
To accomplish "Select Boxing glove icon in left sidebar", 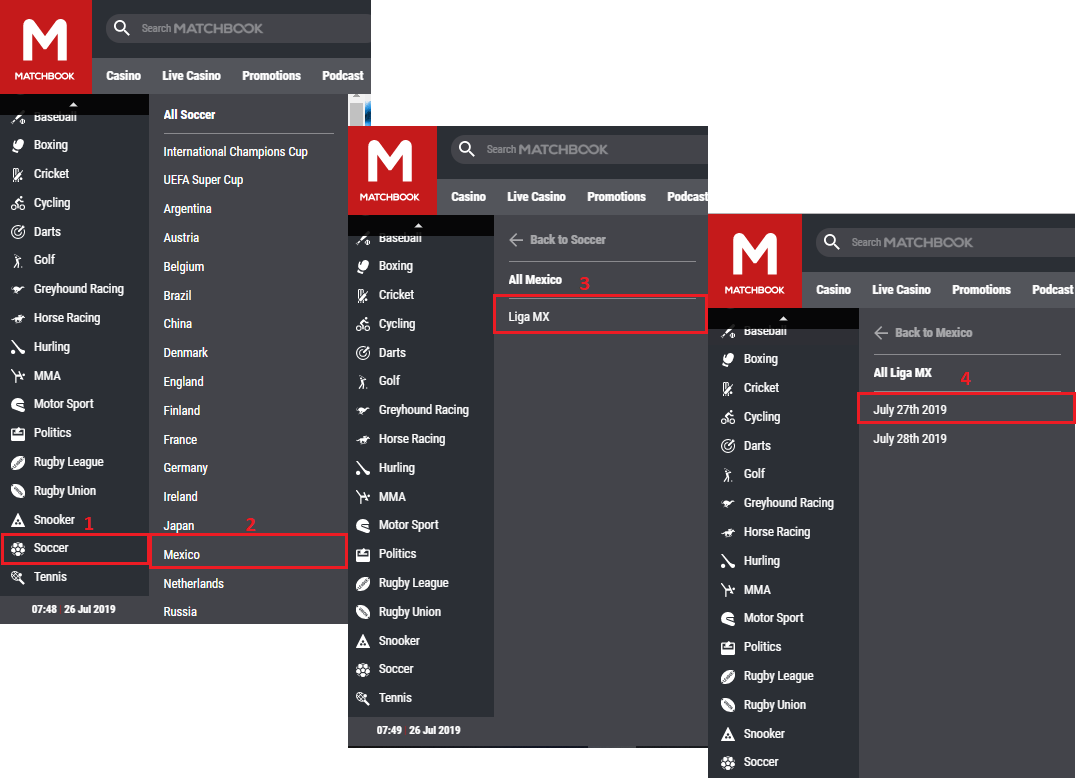I will [18, 145].
